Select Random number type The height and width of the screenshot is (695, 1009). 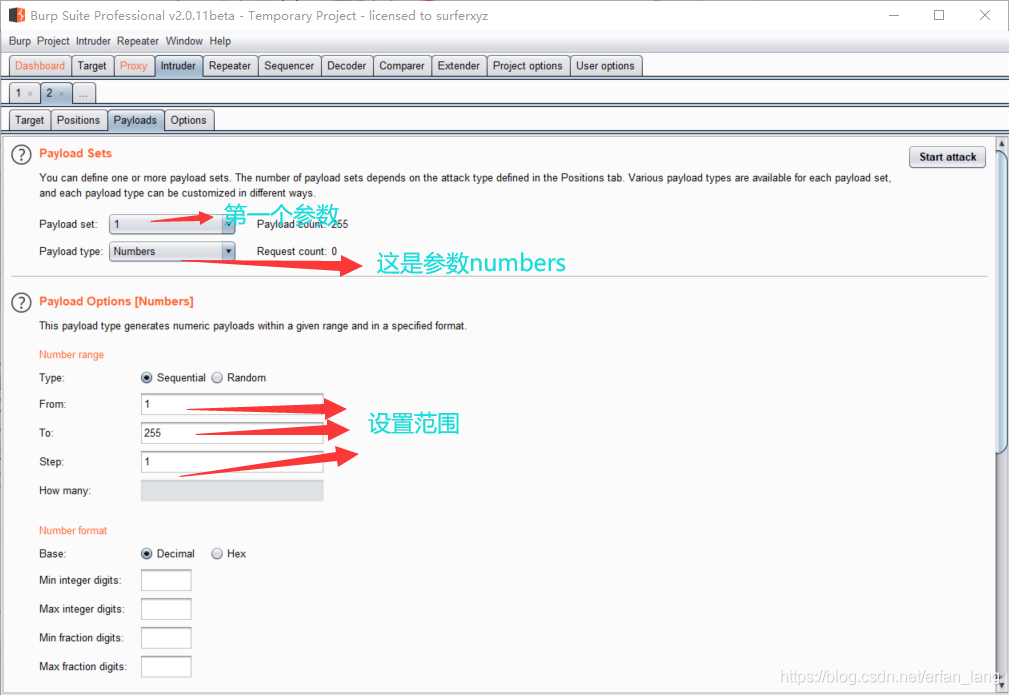pos(217,378)
